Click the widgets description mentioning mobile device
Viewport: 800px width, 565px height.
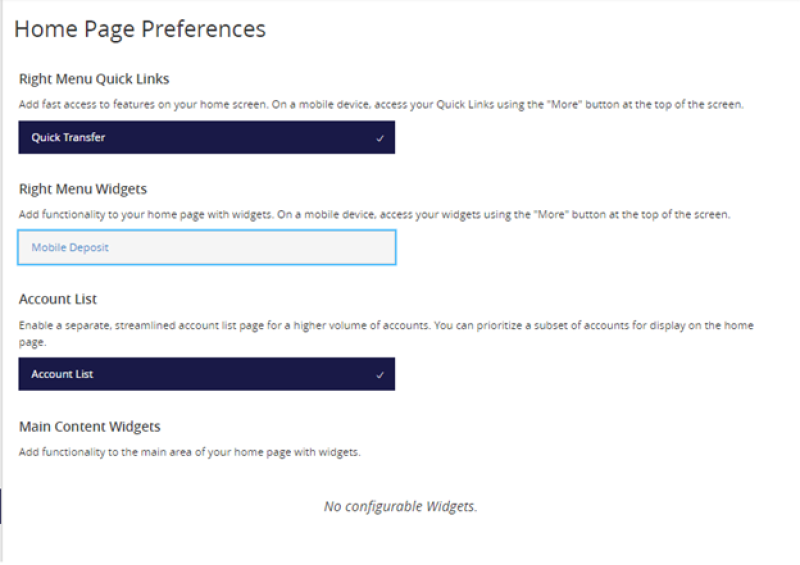pos(374,214)
